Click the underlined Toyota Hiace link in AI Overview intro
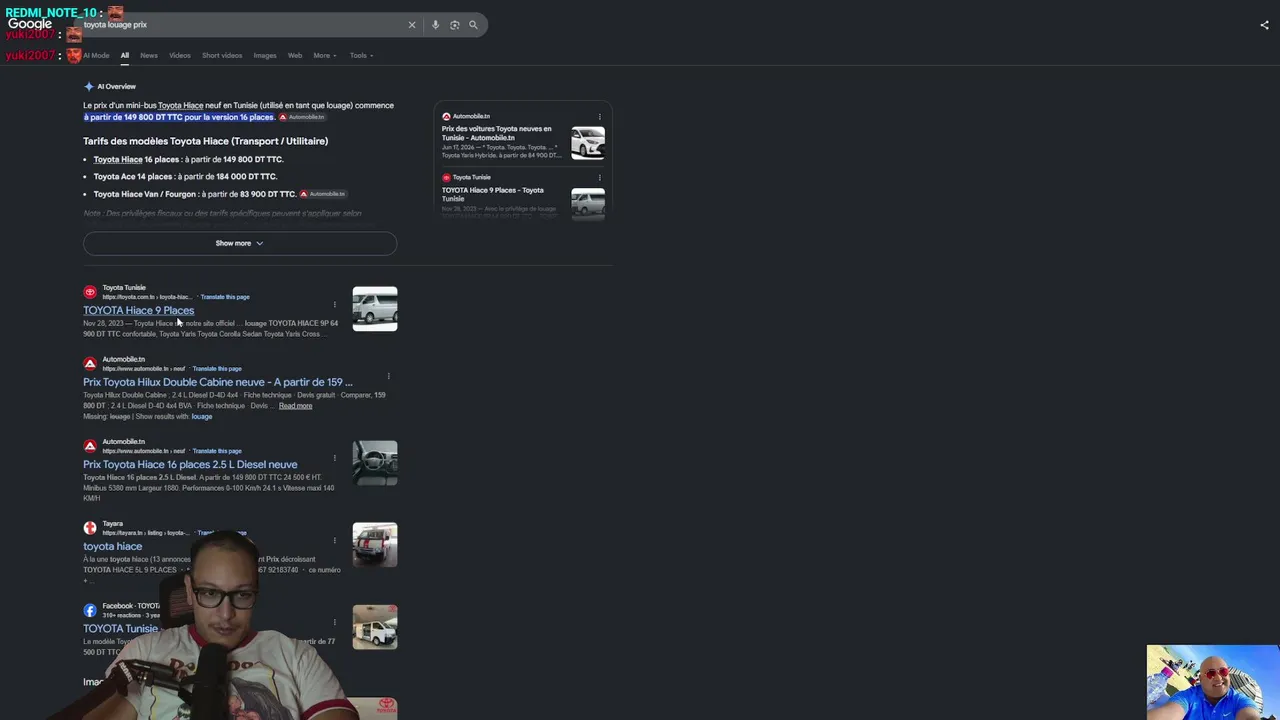Screen dimensions: 1280x720 (180, 105)
